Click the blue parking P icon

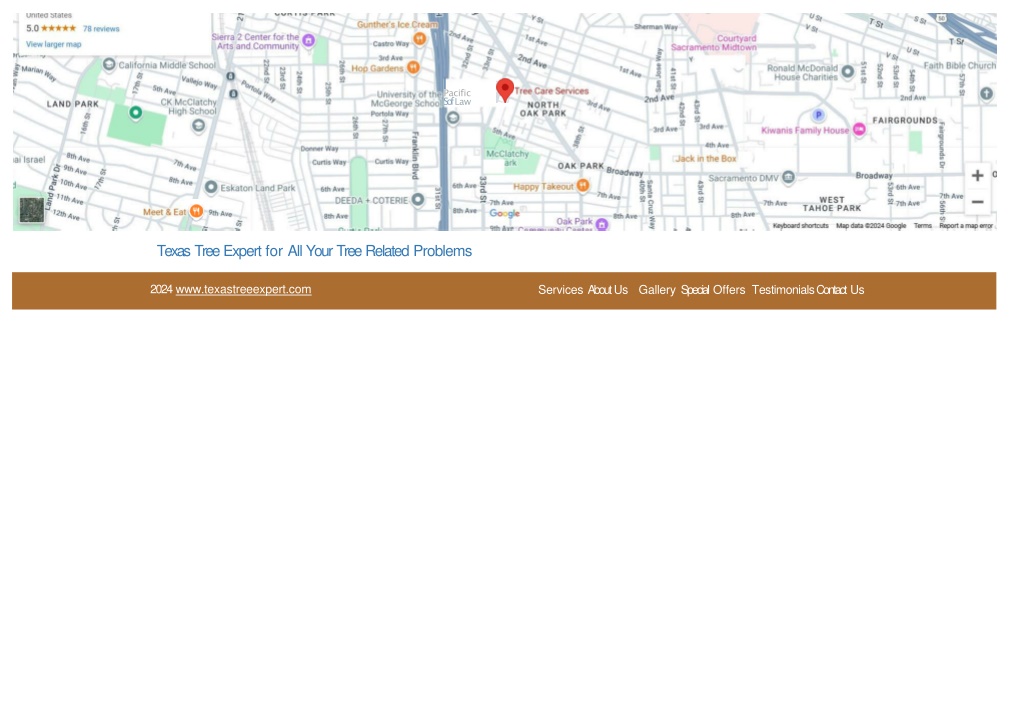tap(818, 116)
